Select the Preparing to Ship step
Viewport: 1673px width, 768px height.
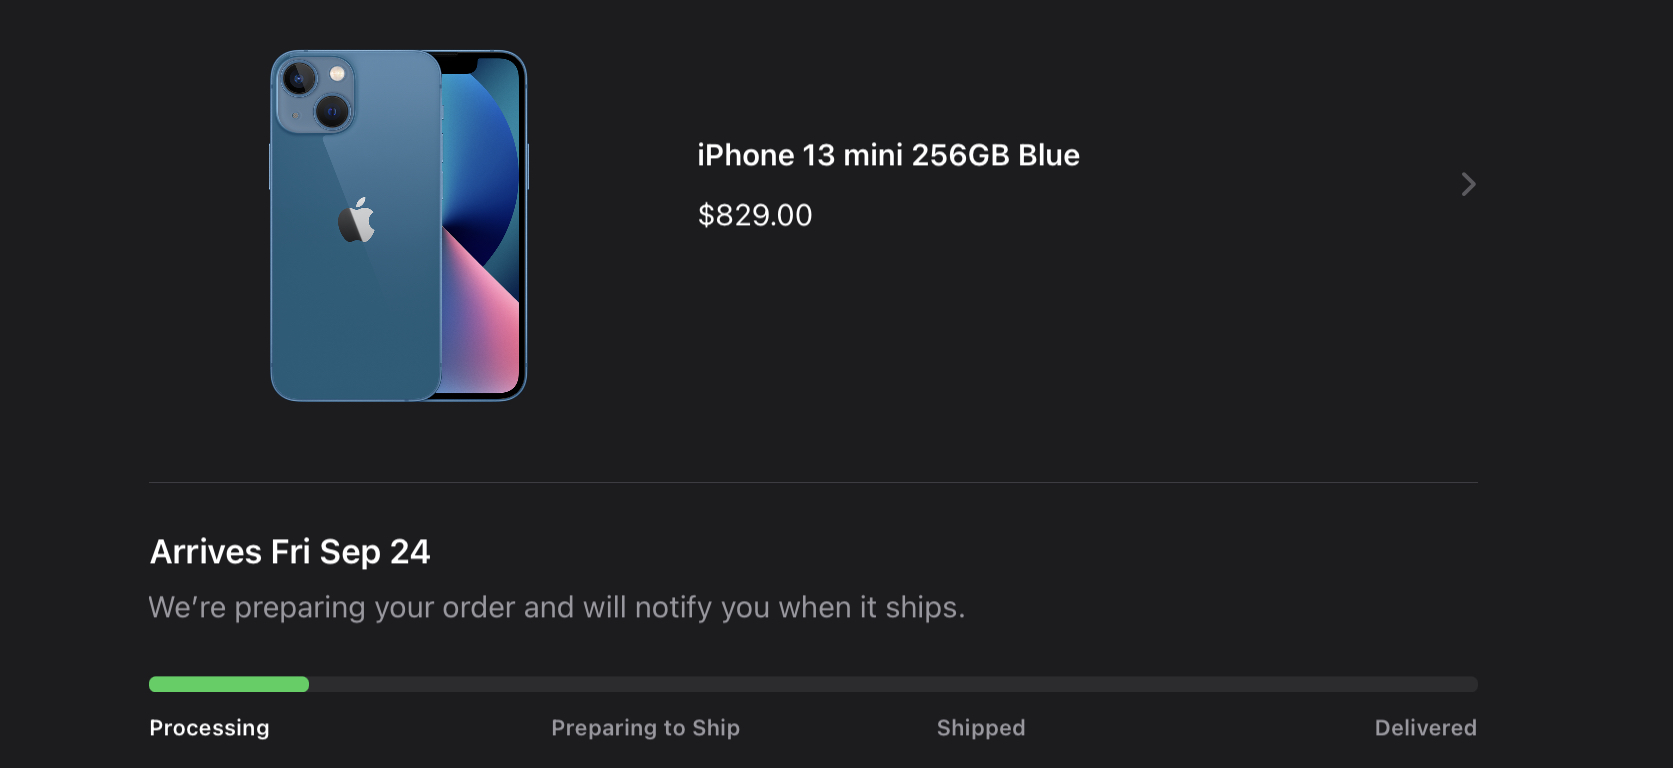[645, 728]
